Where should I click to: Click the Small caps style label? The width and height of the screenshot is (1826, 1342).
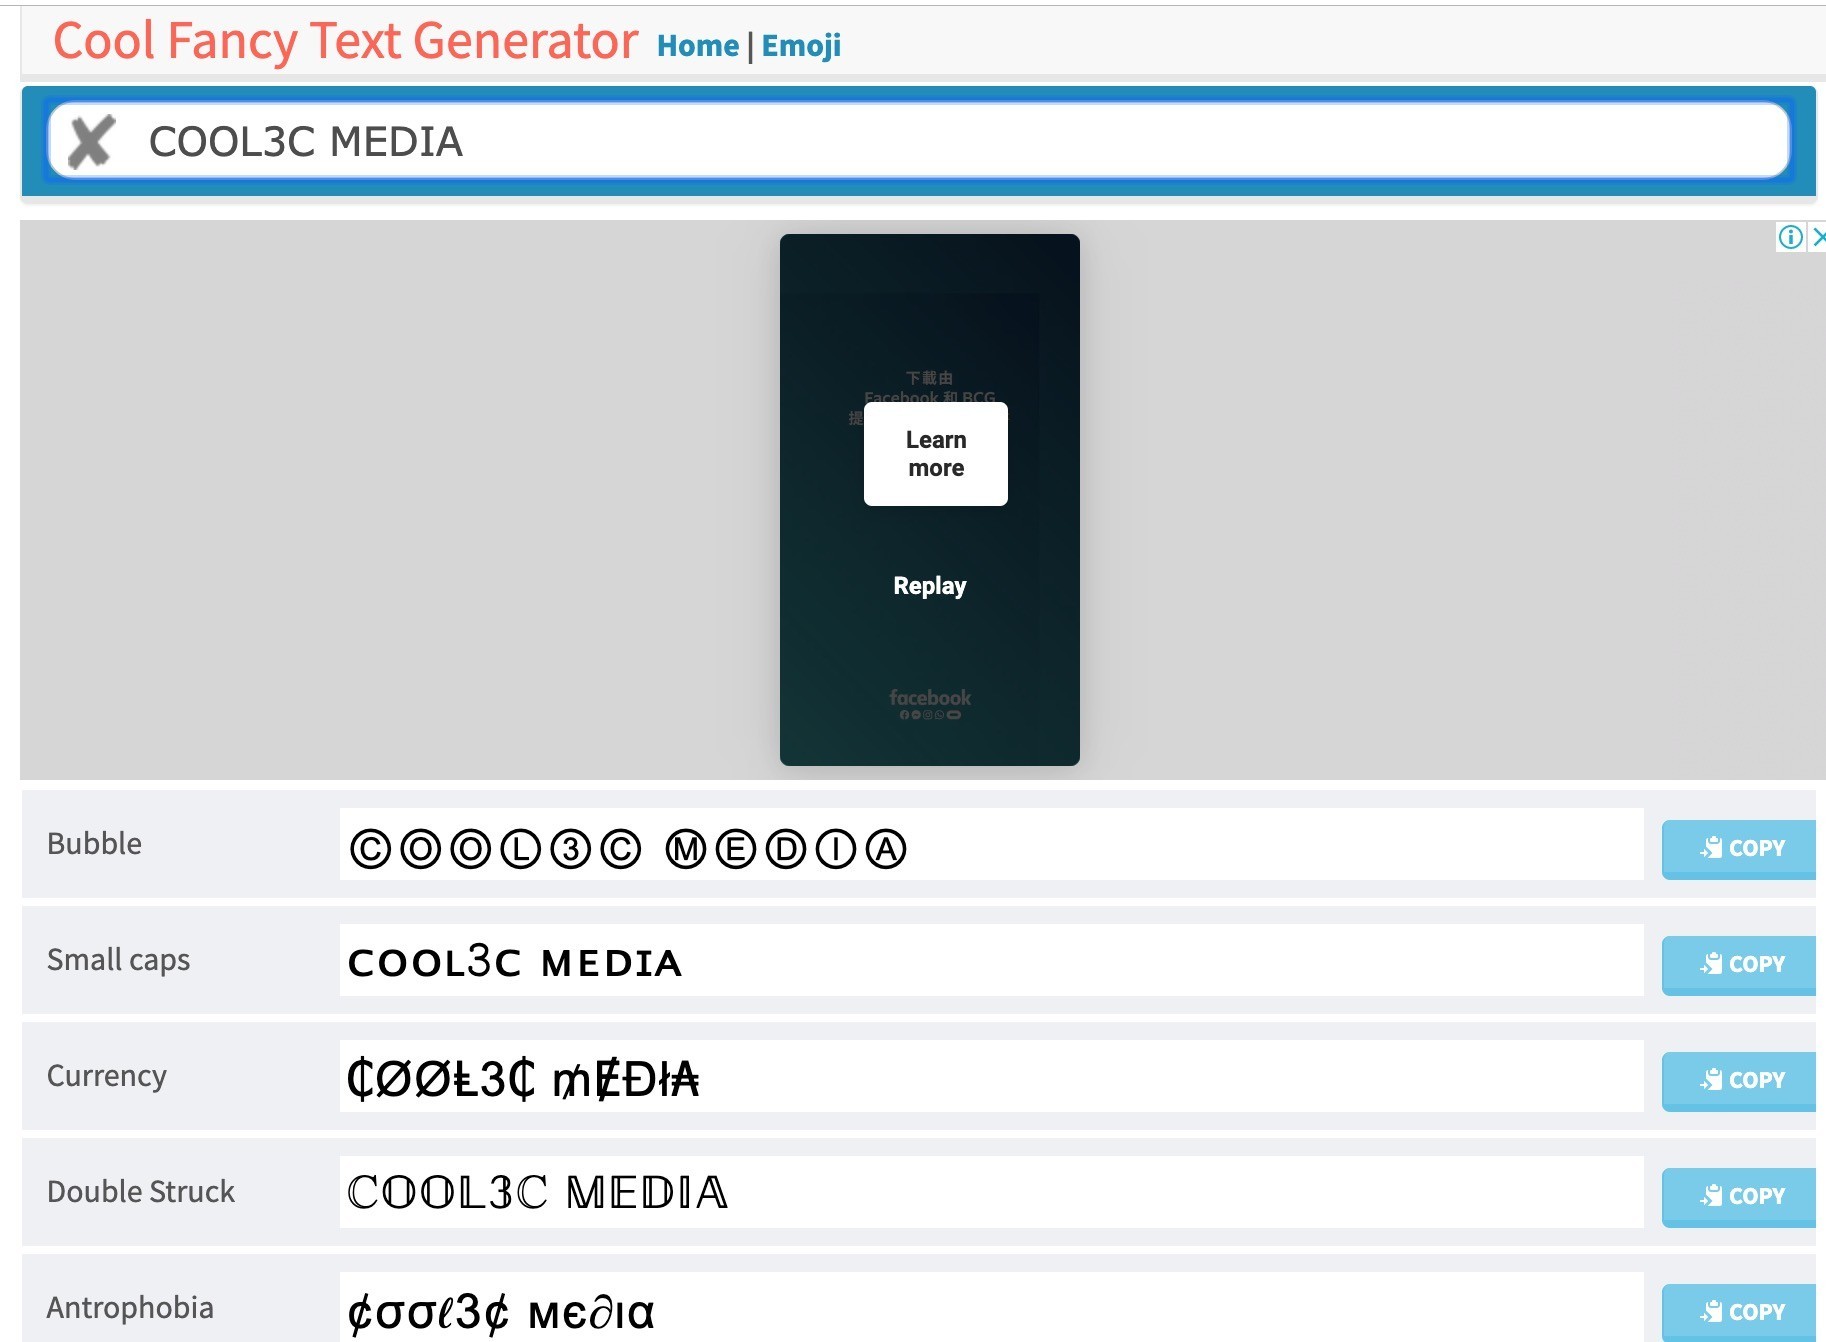pos(118,960)
